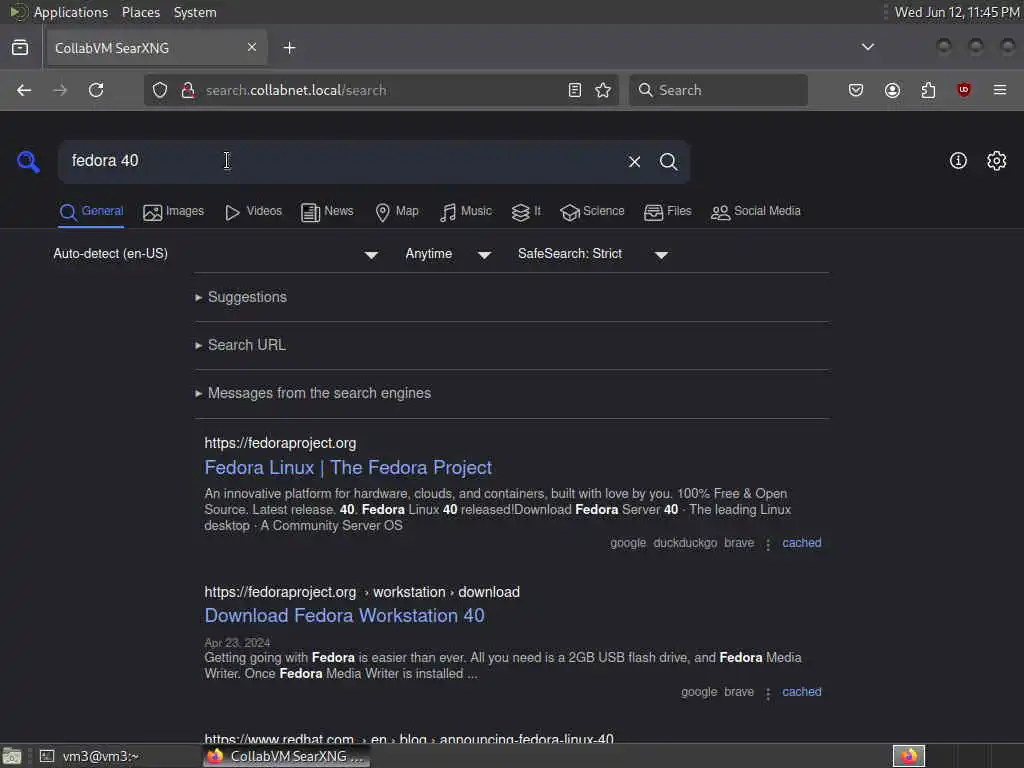Submit search with the magnifier button
Image resolution: width=1024 pixels, height=768 pixels.
(x=668, y=161)
